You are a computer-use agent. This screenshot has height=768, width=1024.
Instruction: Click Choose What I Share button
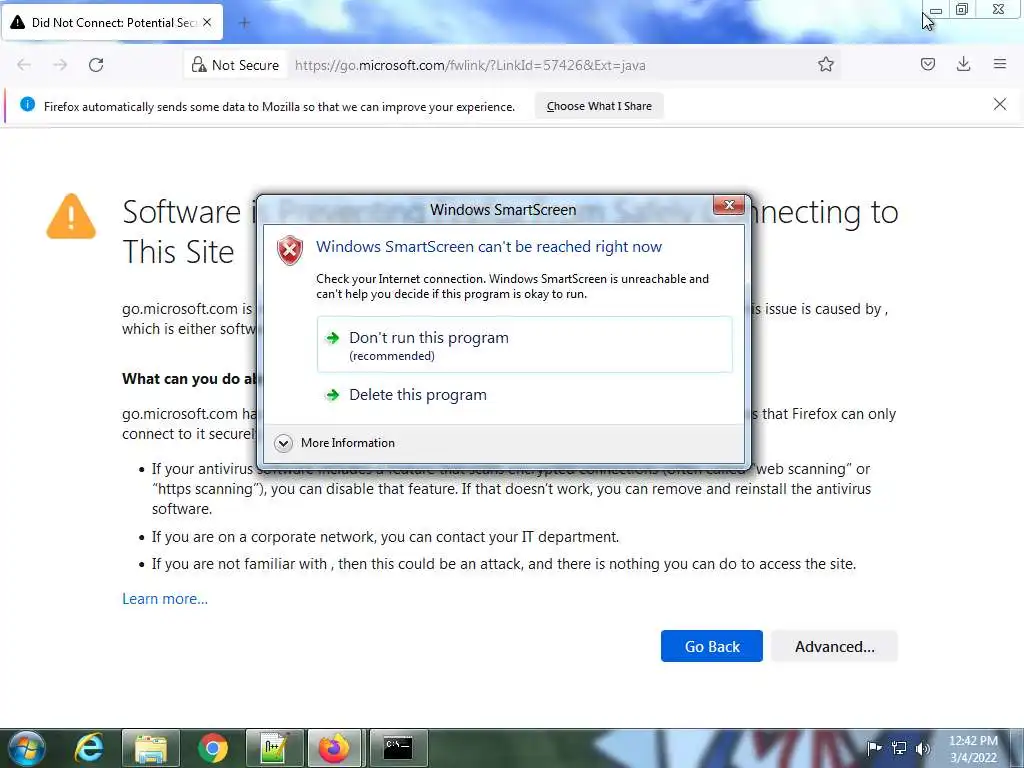tap(599, 106)
